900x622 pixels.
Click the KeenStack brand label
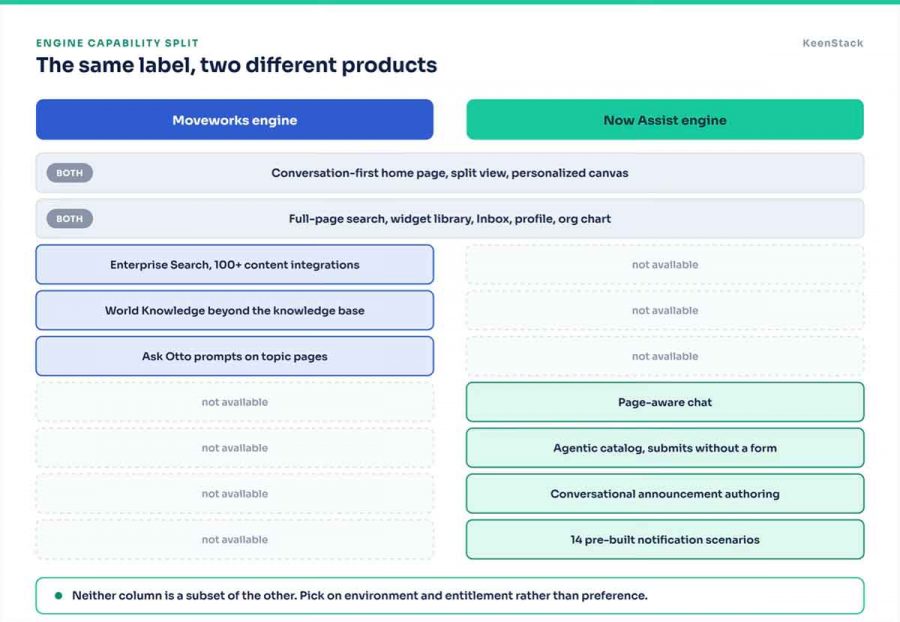pos(832,43)
